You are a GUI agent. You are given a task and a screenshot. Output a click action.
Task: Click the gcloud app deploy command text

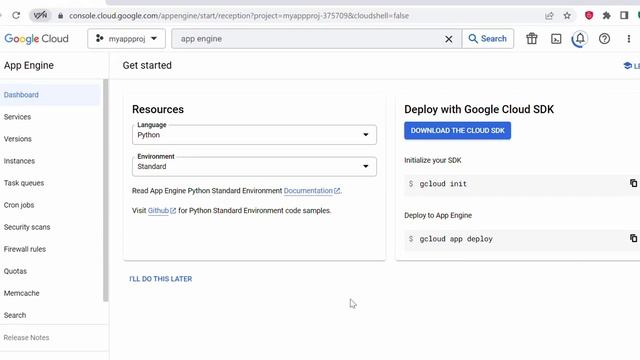pos(456,239)
